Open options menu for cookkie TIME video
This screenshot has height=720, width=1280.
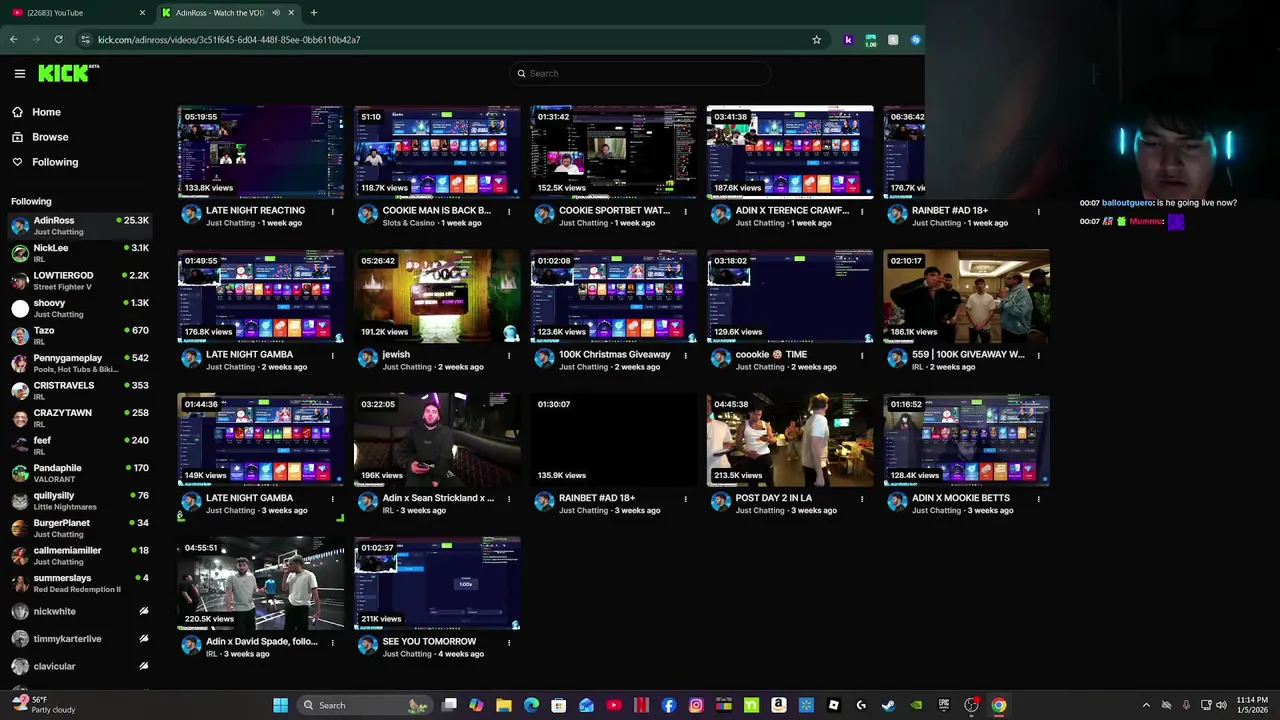(862, 355)
